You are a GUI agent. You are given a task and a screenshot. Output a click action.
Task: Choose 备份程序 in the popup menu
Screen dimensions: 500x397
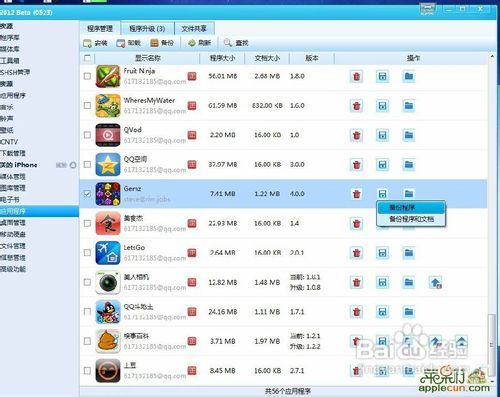click(411, 208)
